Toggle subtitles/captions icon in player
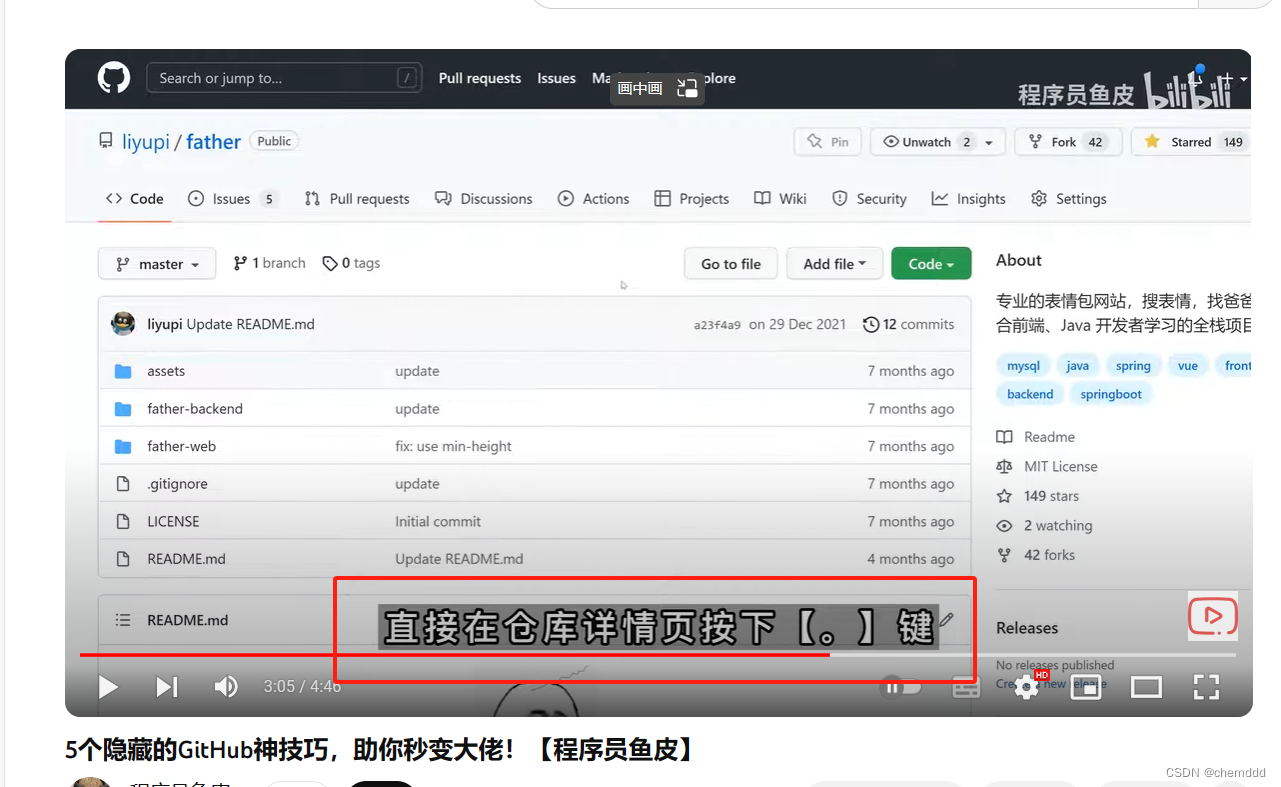The height and width of the screenshot is (787, 1281). click(965, 687)
